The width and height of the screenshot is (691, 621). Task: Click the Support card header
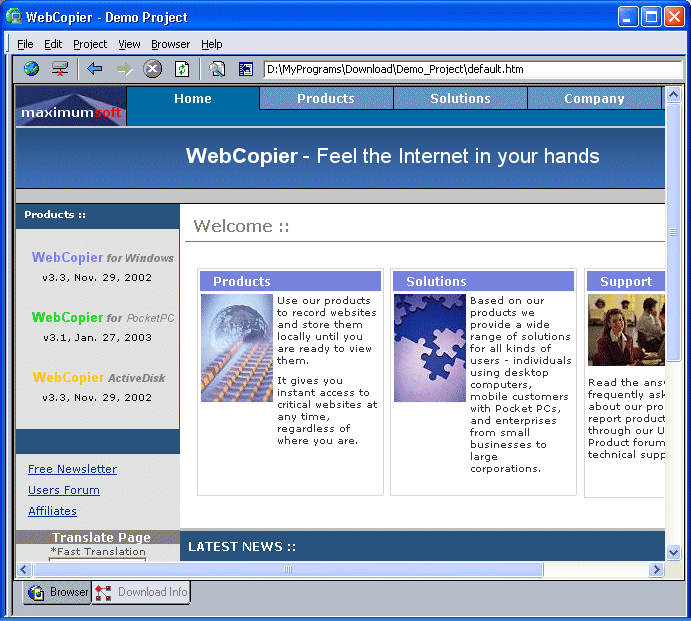626,281
